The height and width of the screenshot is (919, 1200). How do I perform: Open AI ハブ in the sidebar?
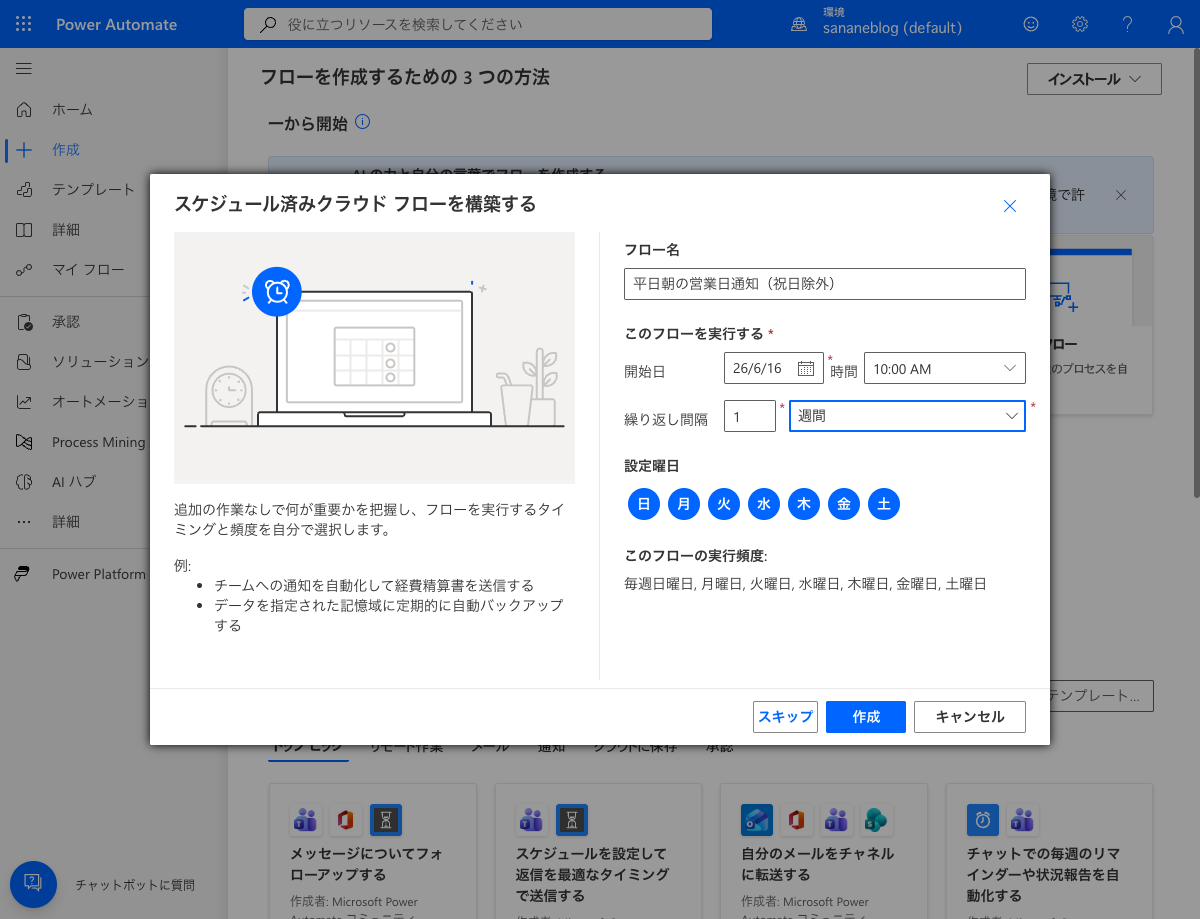pos(74,481)
